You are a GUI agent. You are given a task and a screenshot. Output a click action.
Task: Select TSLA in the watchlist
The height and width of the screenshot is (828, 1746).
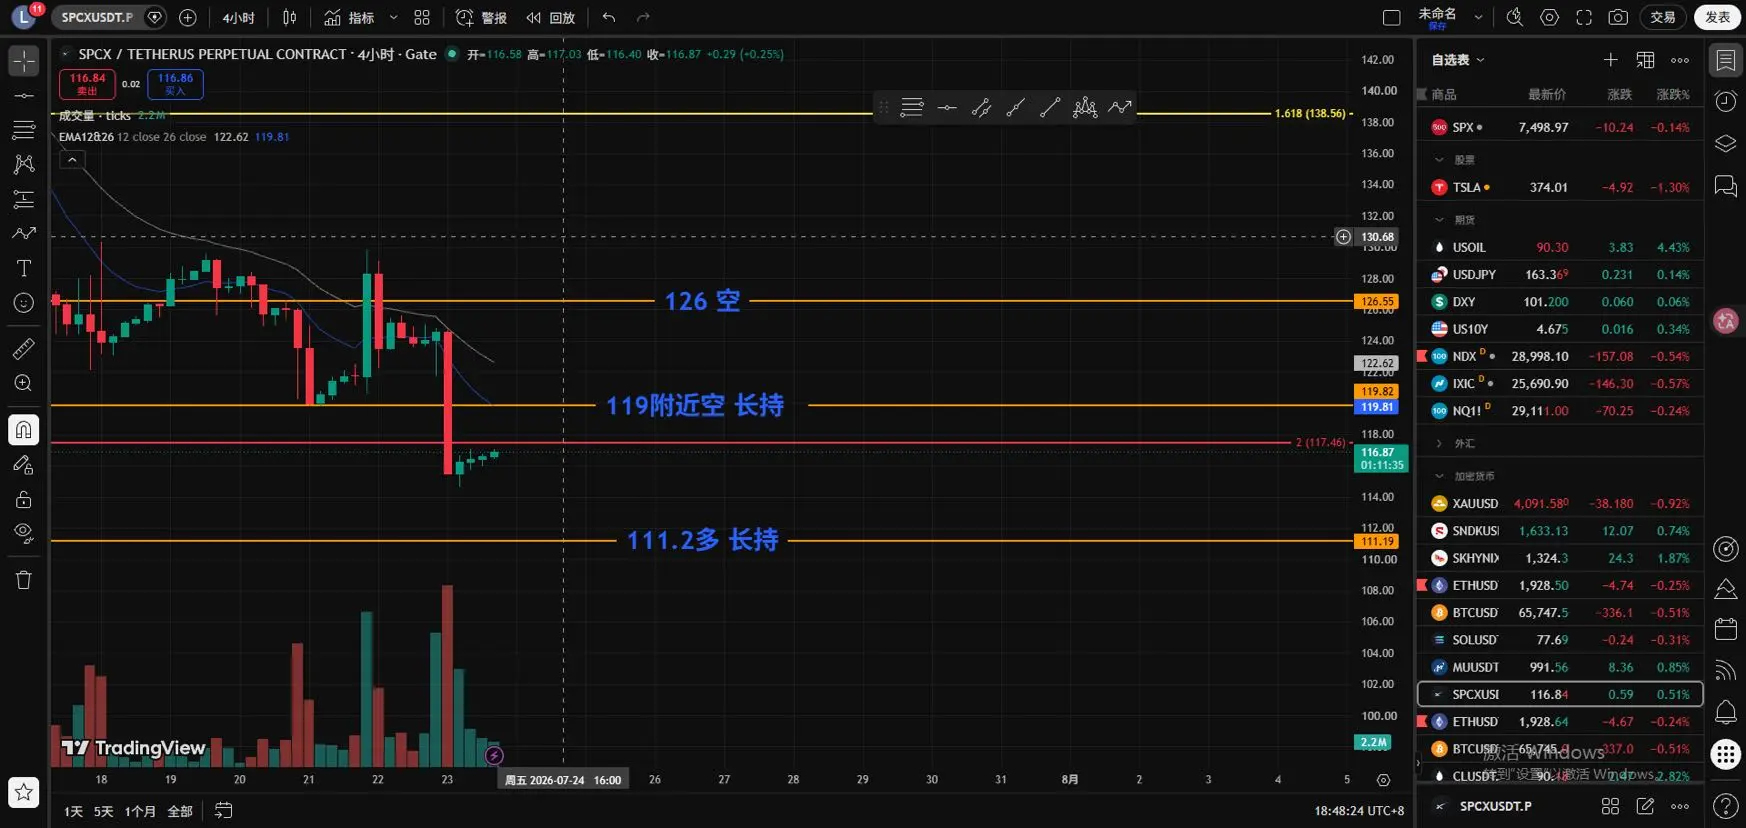click(1560, 187)
